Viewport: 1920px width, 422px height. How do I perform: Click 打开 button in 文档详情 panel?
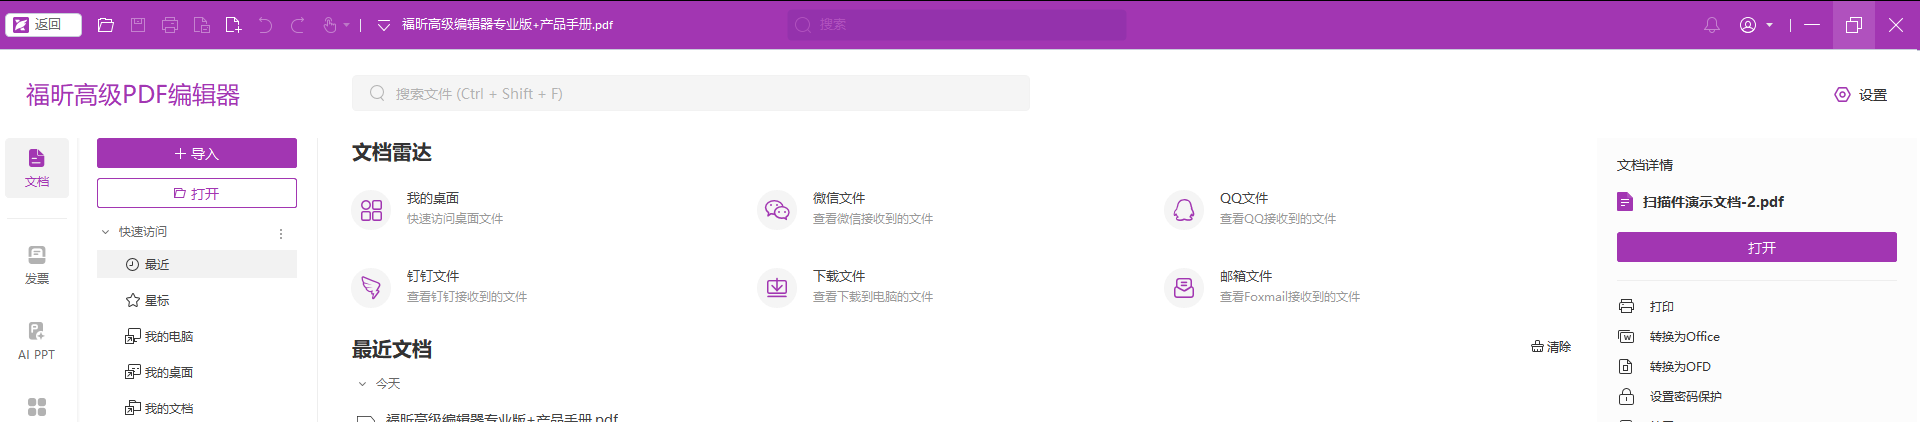1757,247
